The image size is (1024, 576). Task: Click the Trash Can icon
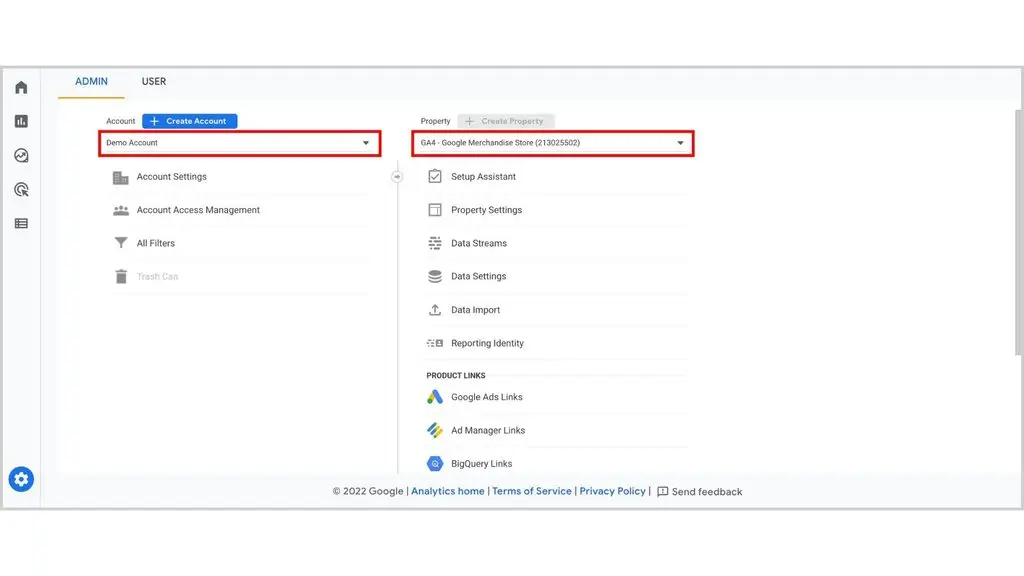[x=121, y=276]
